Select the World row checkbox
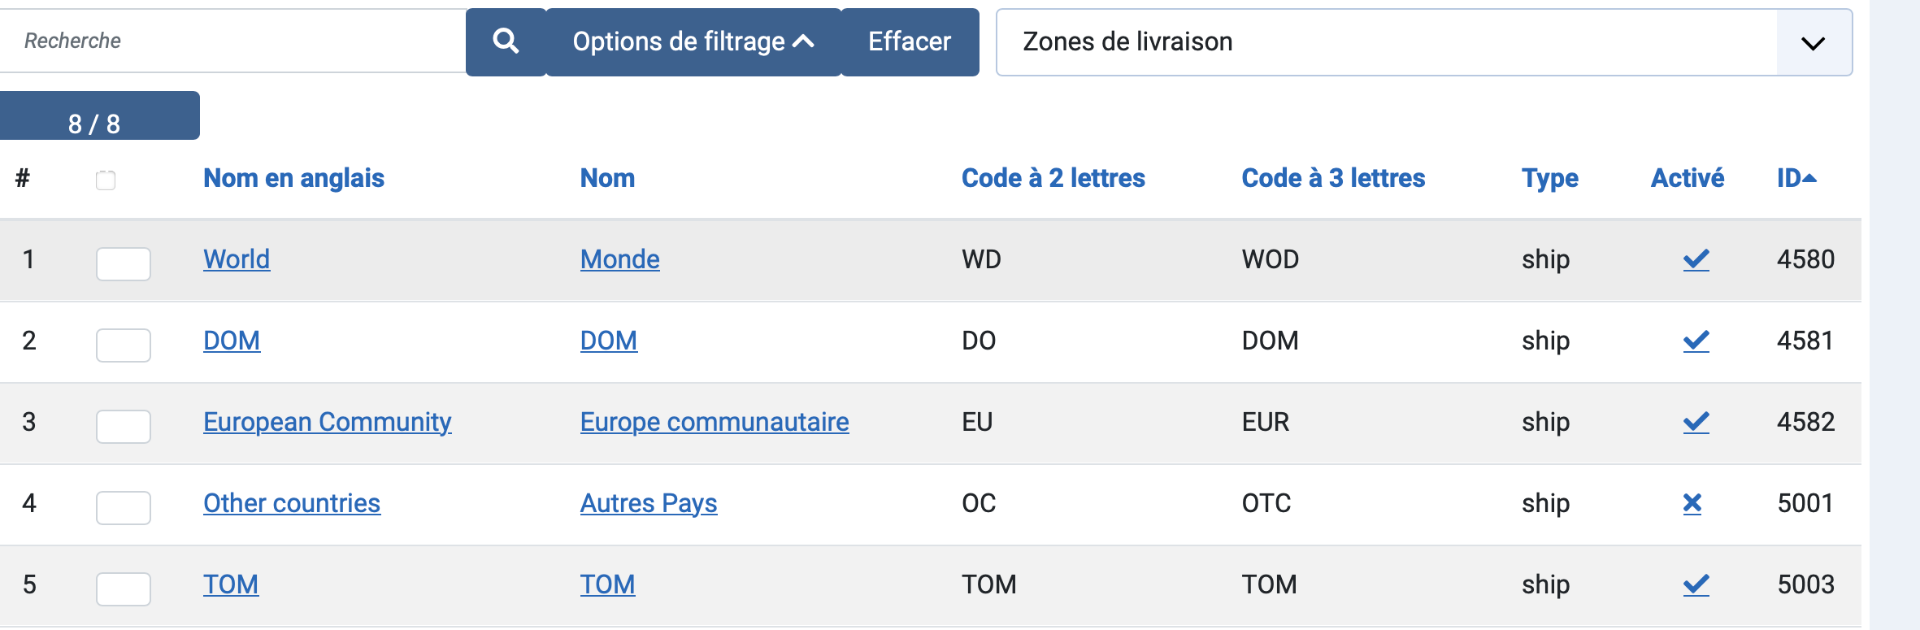The image size is (1920, 630). pyautogui.click(x=123, y=264)
